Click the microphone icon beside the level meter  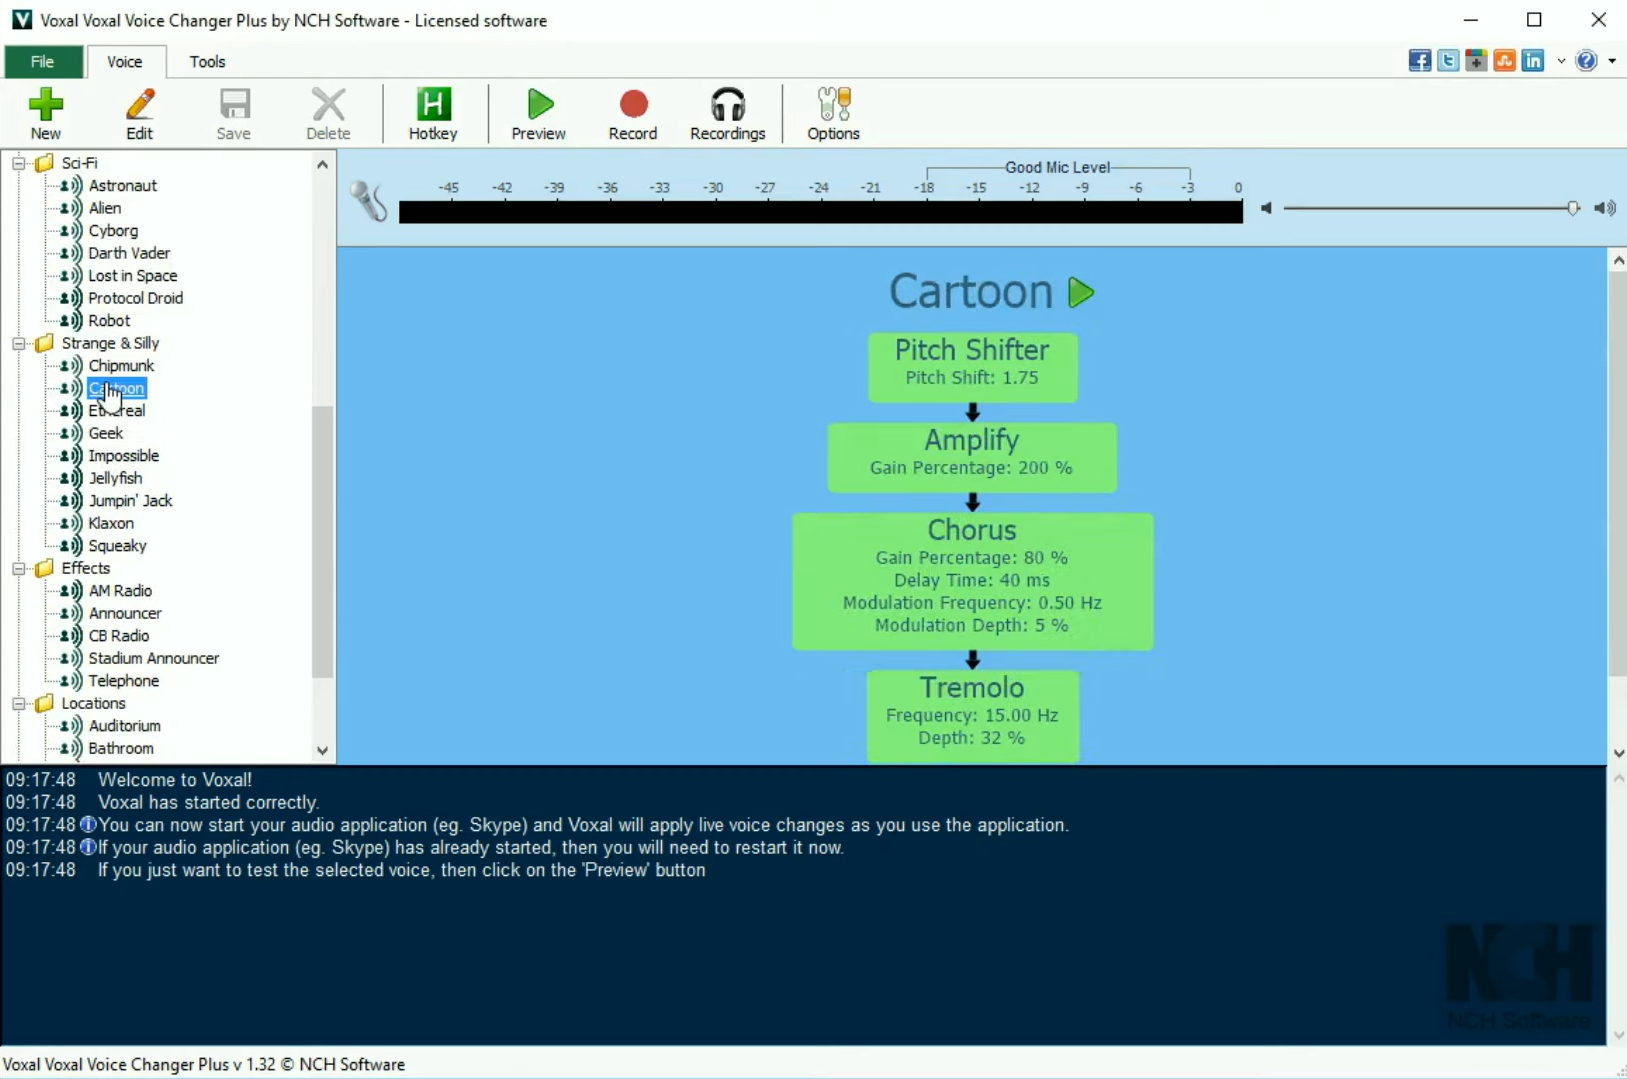(369, 202)
